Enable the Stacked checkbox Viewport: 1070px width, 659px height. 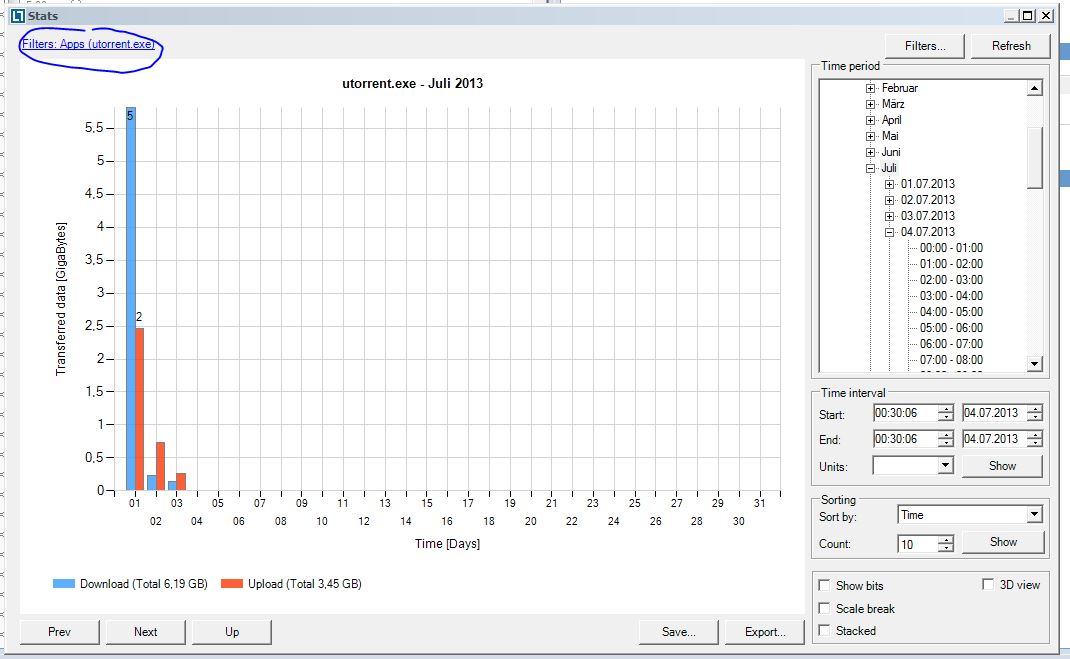824,630
